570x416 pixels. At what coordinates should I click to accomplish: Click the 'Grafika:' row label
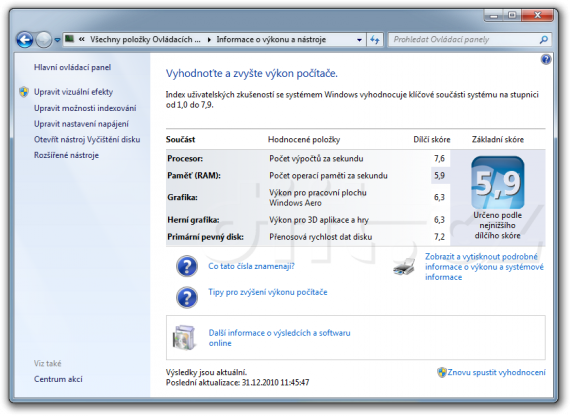coord(182,197)
